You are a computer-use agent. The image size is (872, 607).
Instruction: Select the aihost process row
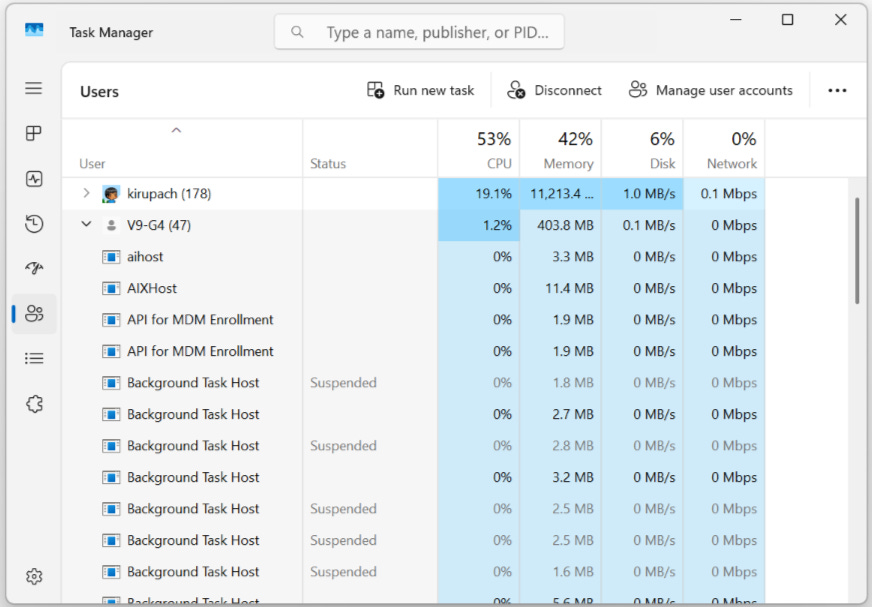point(414,257)
